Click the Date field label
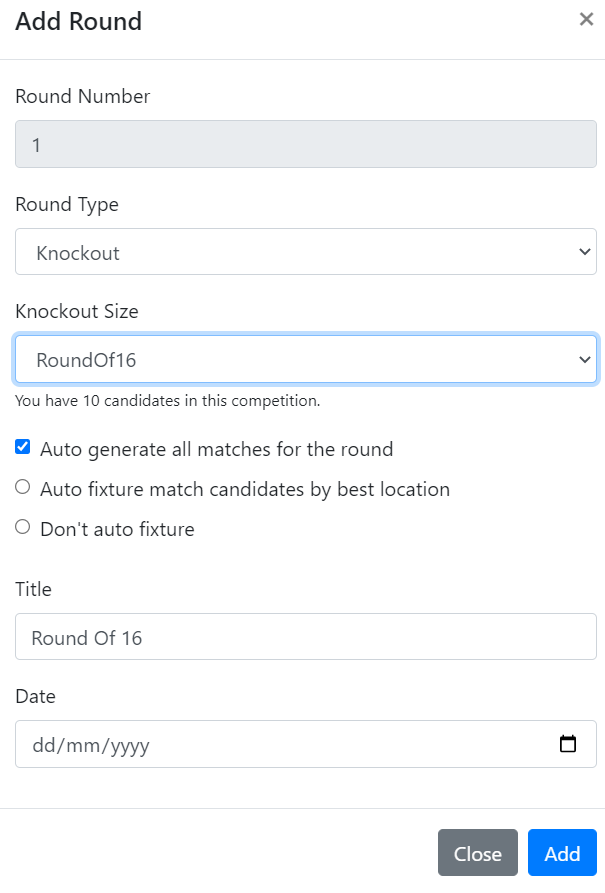The width and height of the screenshot is (605, 893). coord(35,697)
